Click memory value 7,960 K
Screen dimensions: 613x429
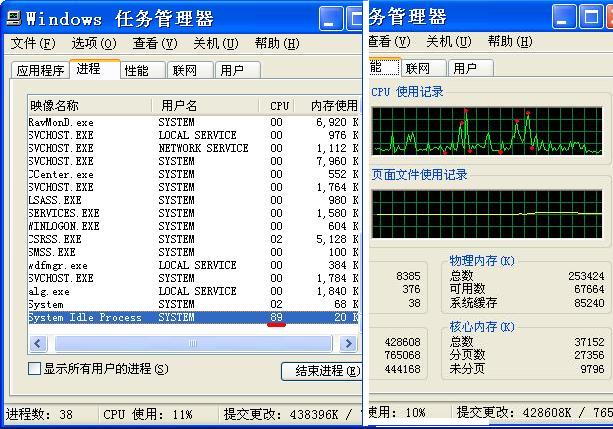coord(337,161)
